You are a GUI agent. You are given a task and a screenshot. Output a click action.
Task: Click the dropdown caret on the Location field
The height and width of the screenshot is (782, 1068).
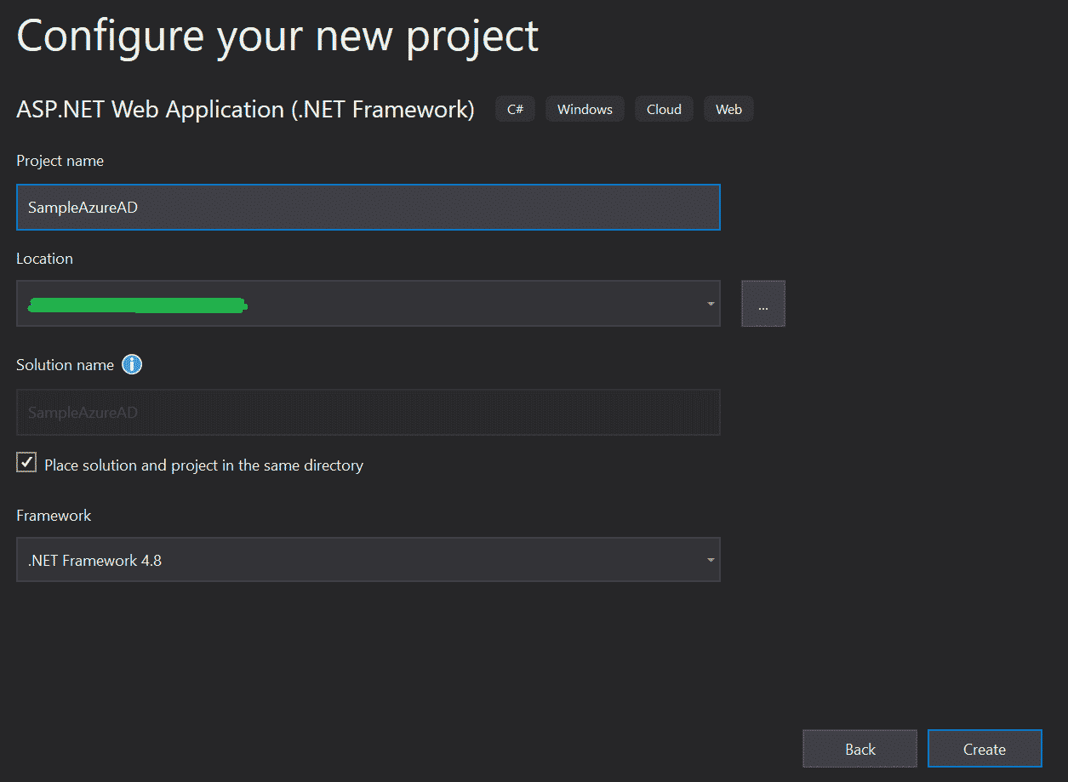(x=710, y=303)
